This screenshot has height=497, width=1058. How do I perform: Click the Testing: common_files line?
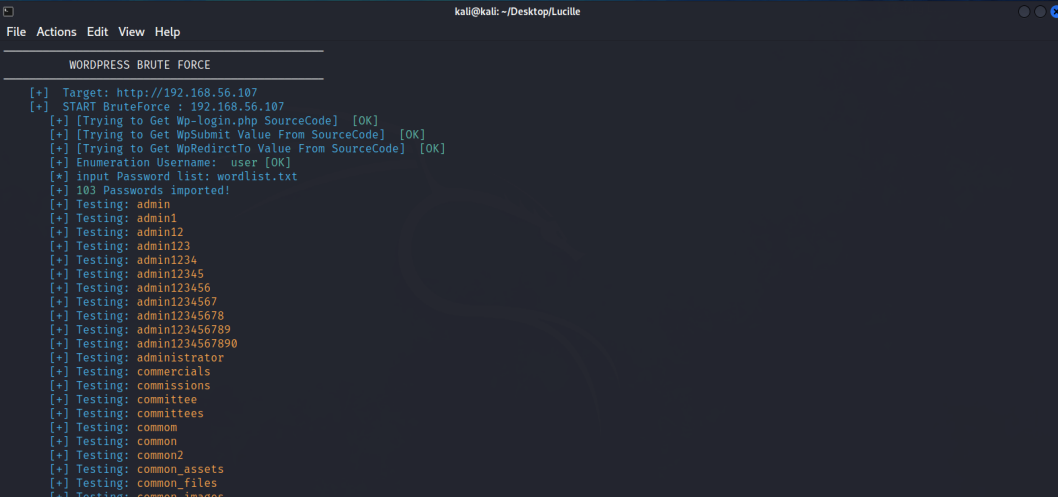[134, 483]
